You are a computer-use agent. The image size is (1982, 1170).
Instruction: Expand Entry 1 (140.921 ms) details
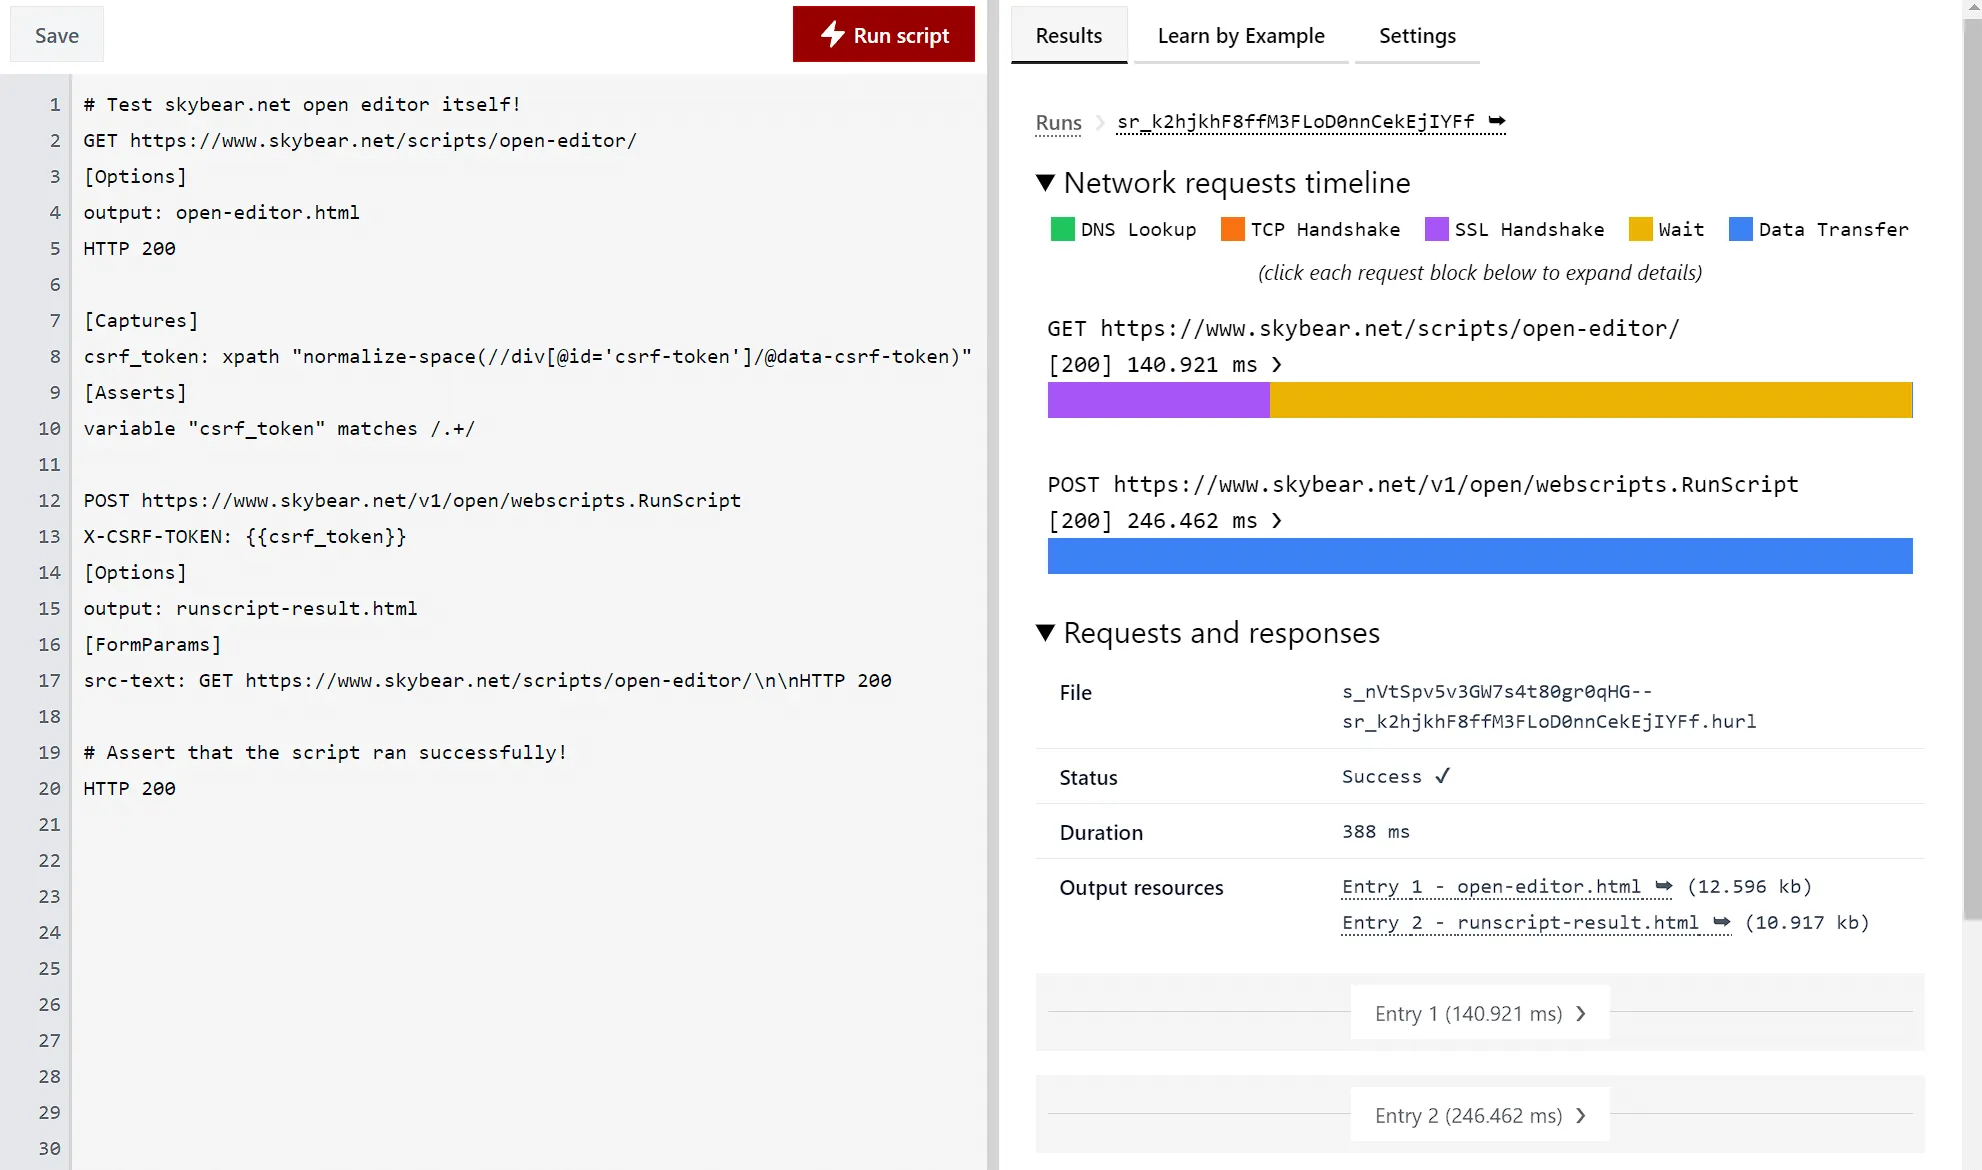click(x=1480, y=1013)
